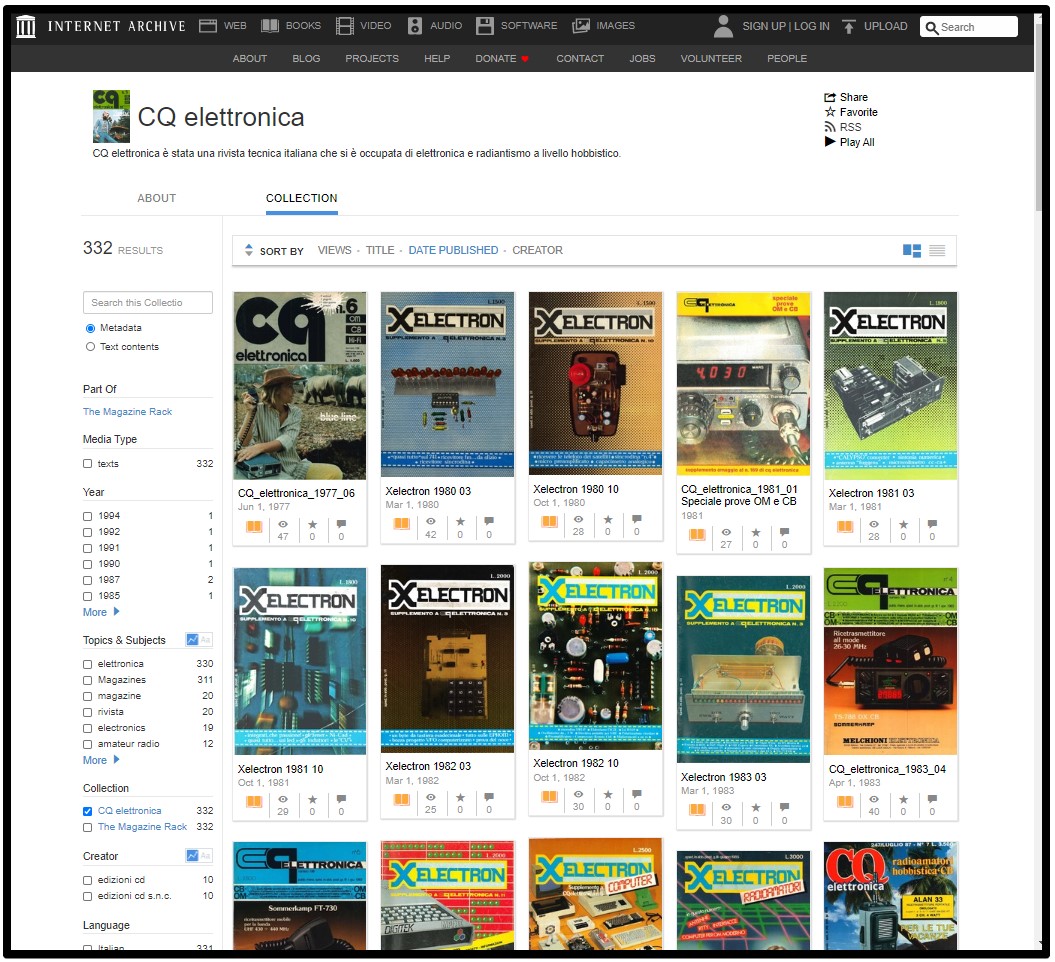
Task: Open the COLLECTION tab
Action: click(301, 198)
